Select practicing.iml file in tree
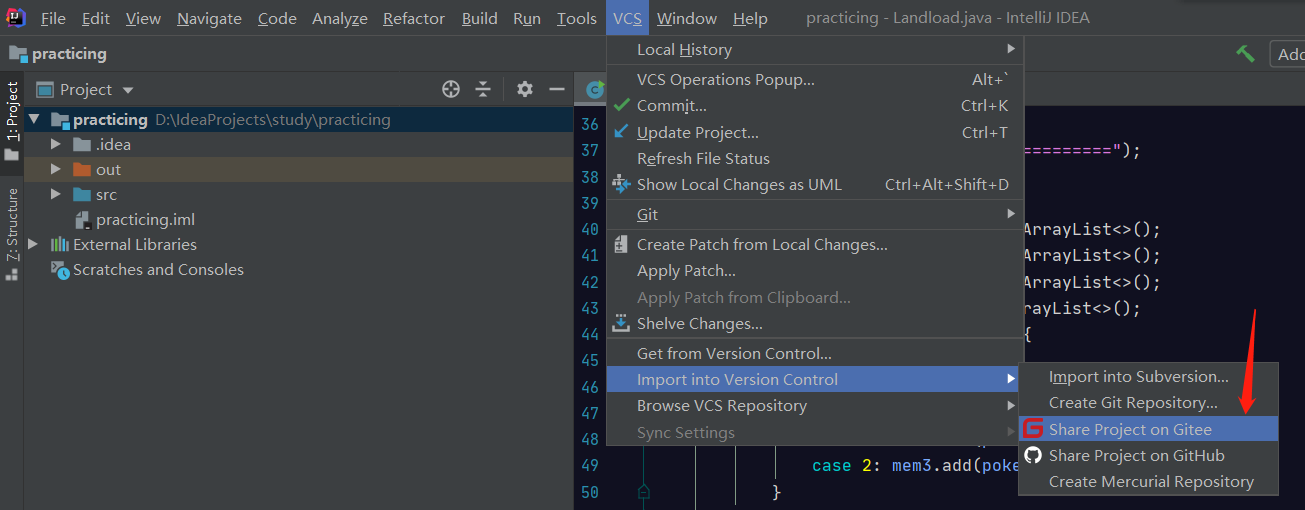The height and width of the screenshot is (510, 1305). (145, 220)
